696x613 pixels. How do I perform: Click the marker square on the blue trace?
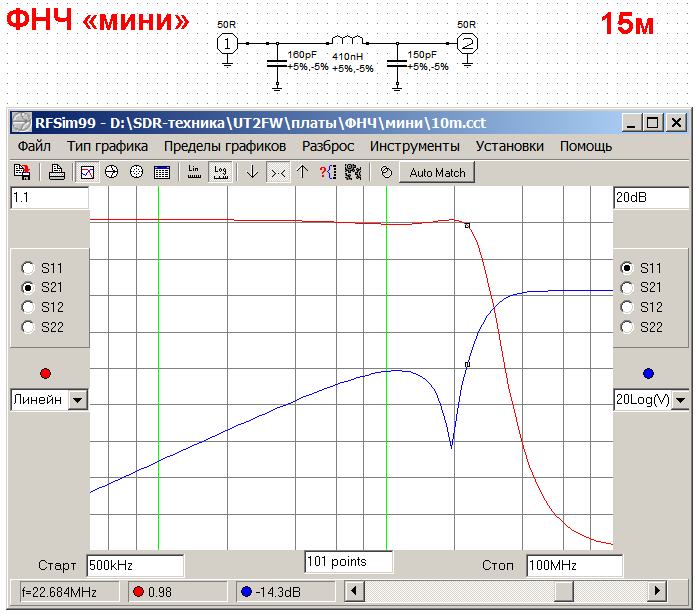467,364
